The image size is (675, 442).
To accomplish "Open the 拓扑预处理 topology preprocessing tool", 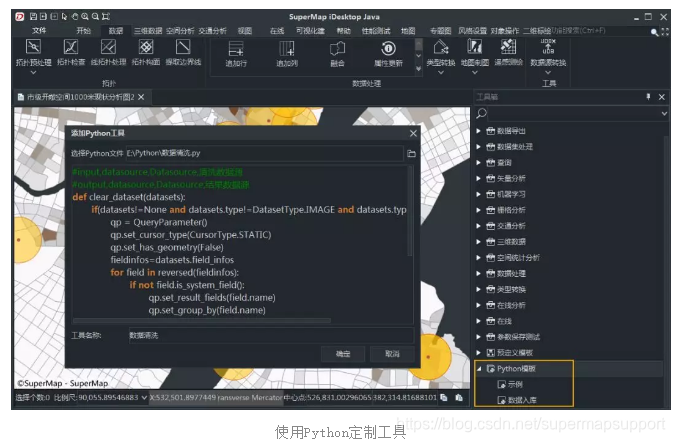I will point(33,52).
